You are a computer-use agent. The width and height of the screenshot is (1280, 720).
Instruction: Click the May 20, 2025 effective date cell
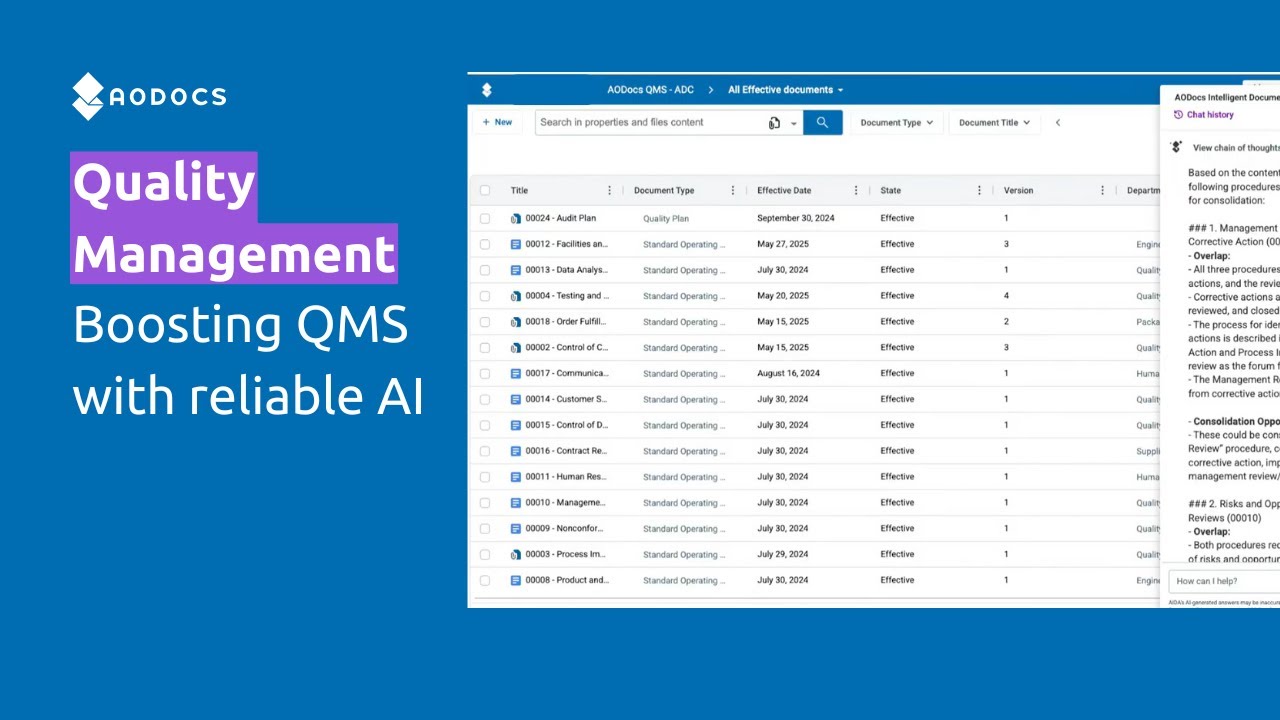(x=782, y=296)
